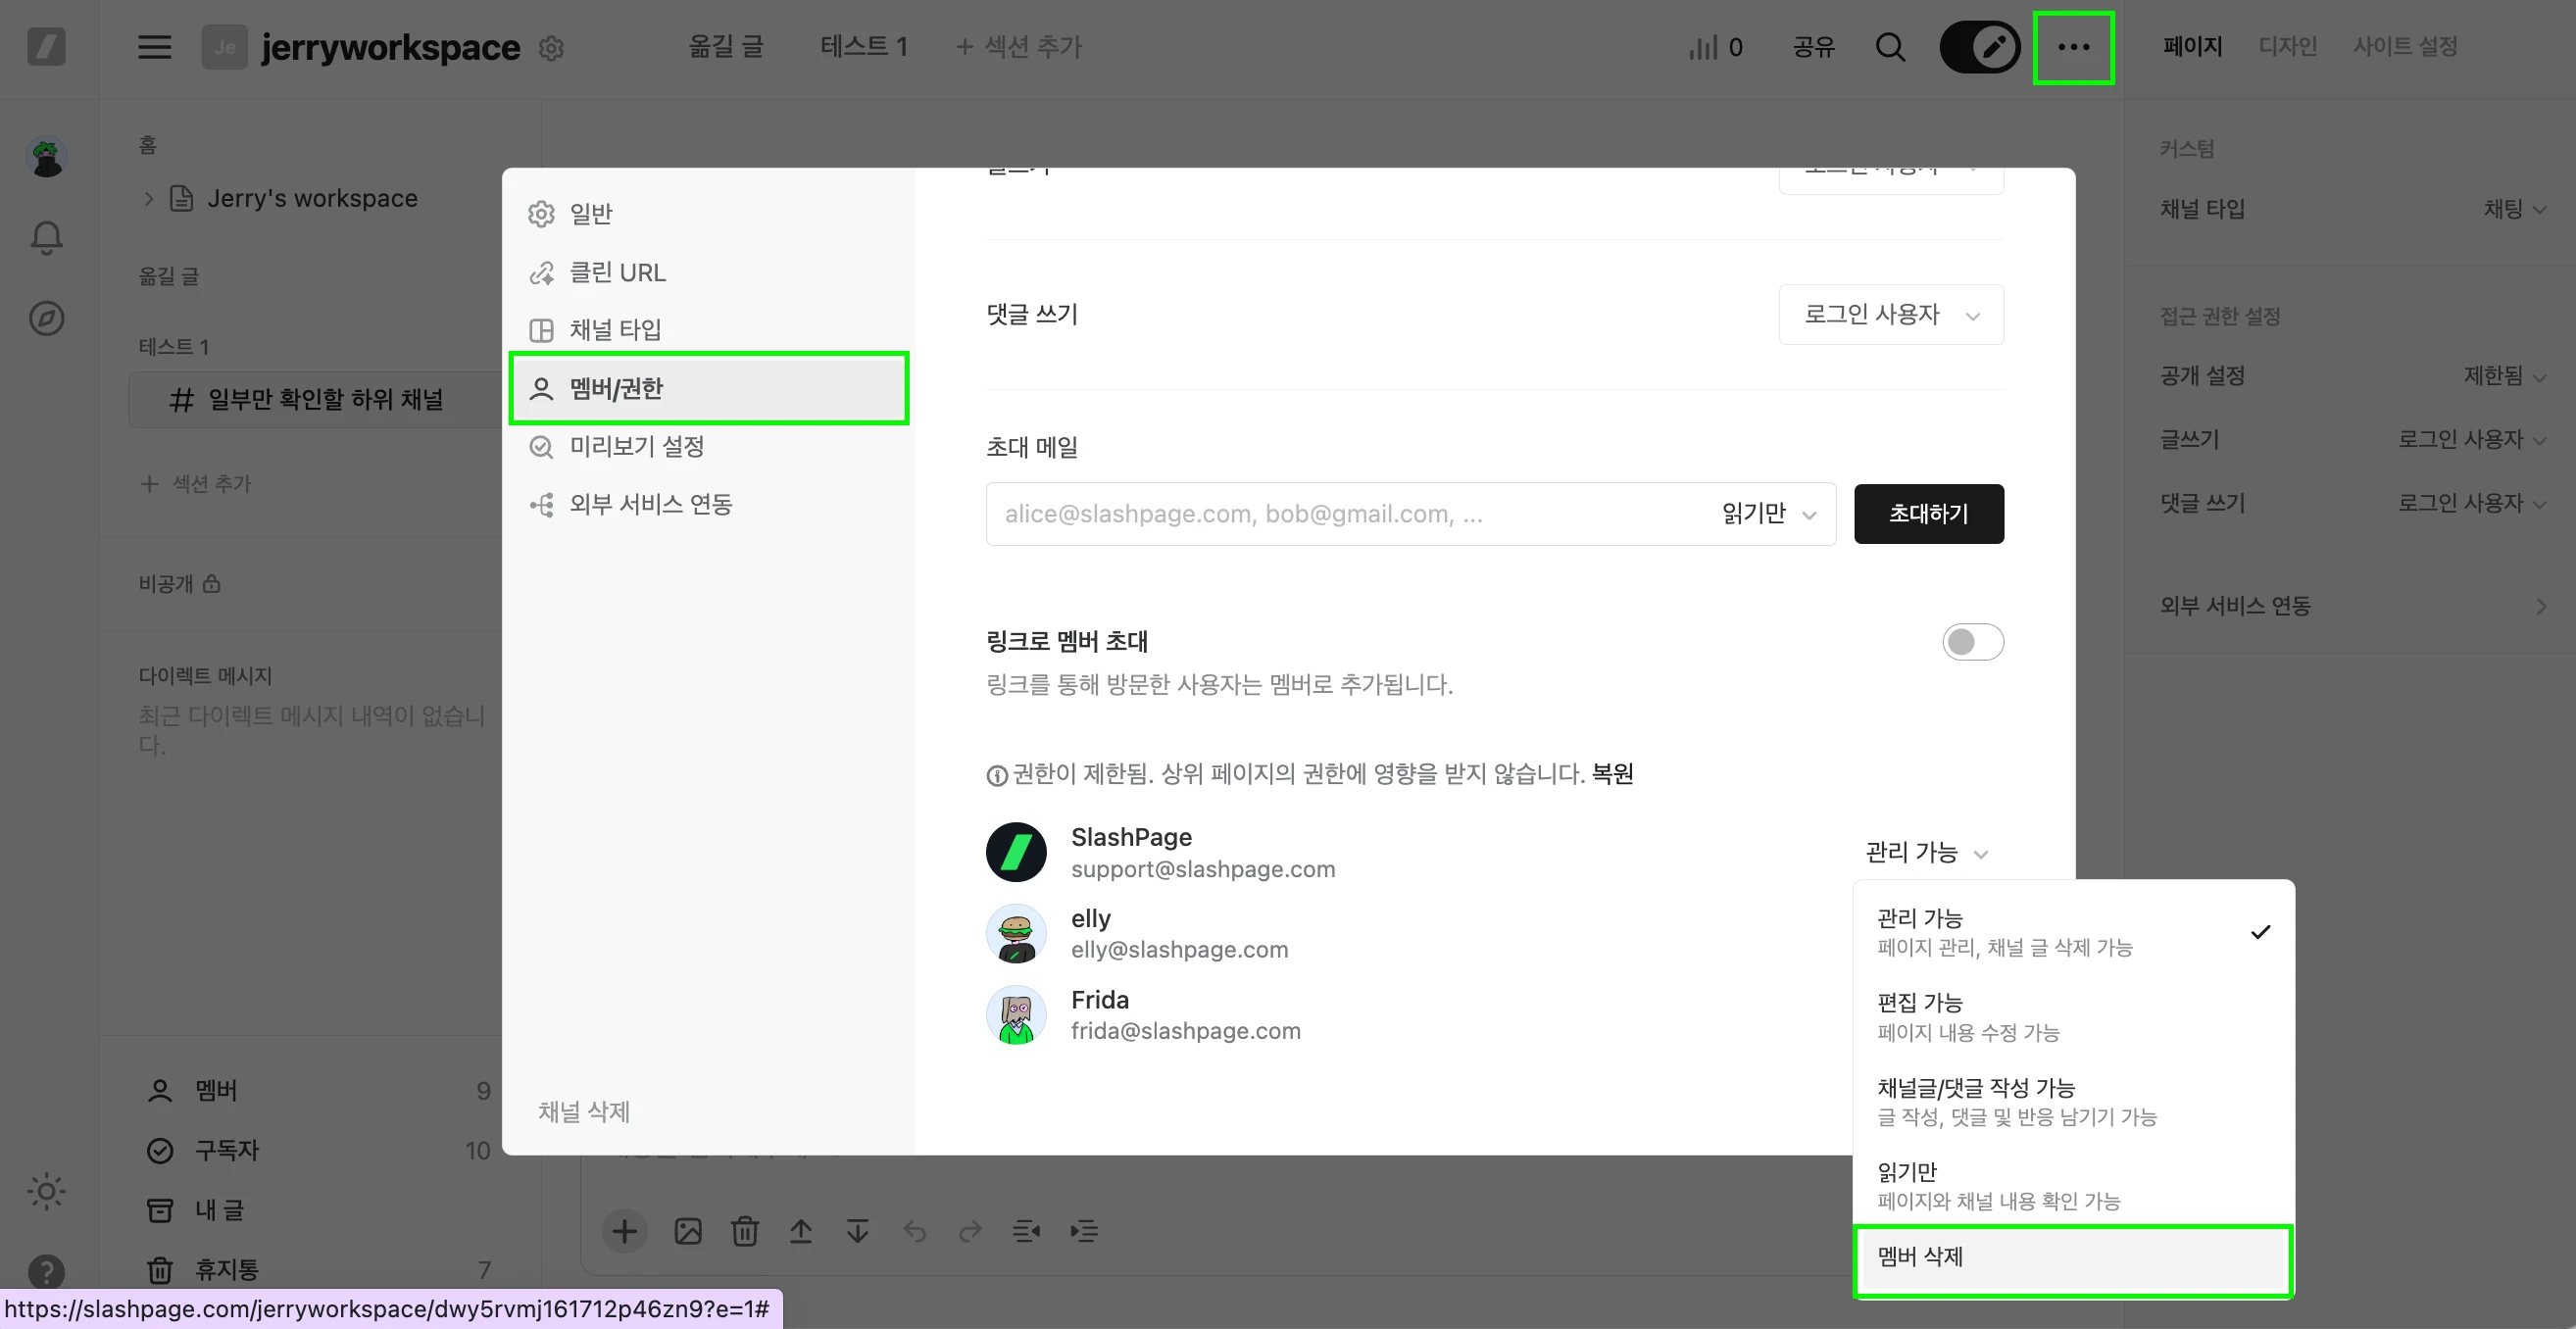Toggle the edit mode pencil switch
The image size is (2576, 1329).
click(x=1979, y=47)
